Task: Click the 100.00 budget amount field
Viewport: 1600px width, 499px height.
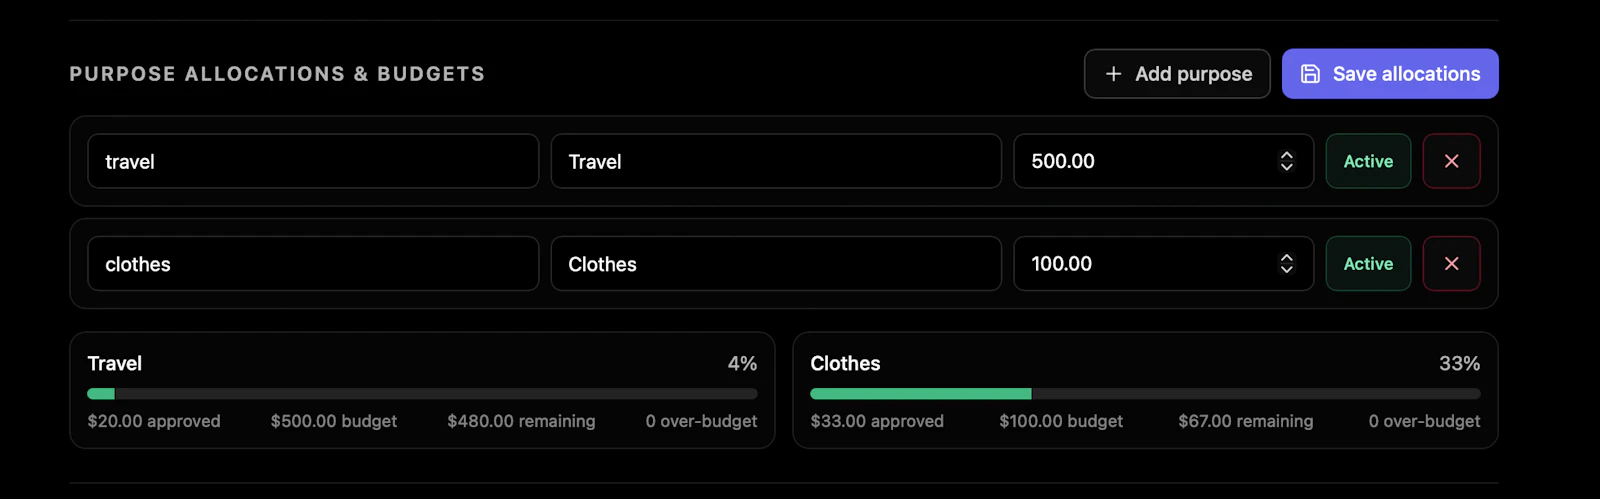Action: click(x=1164, y=264)
